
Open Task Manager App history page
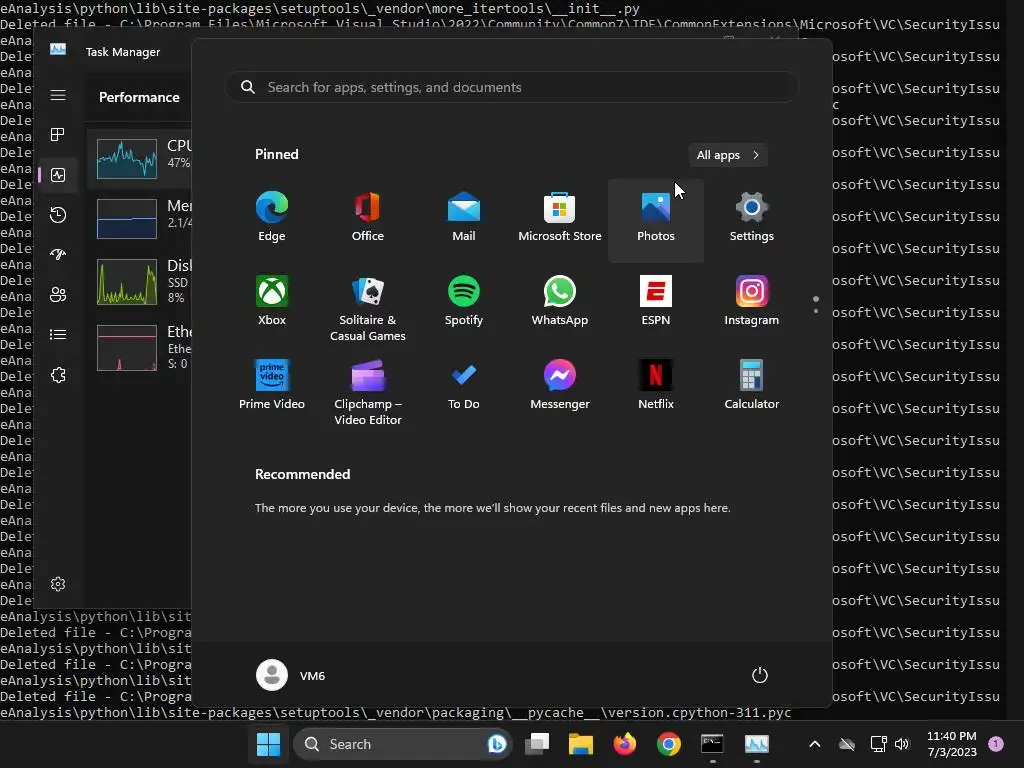point(58,215)
